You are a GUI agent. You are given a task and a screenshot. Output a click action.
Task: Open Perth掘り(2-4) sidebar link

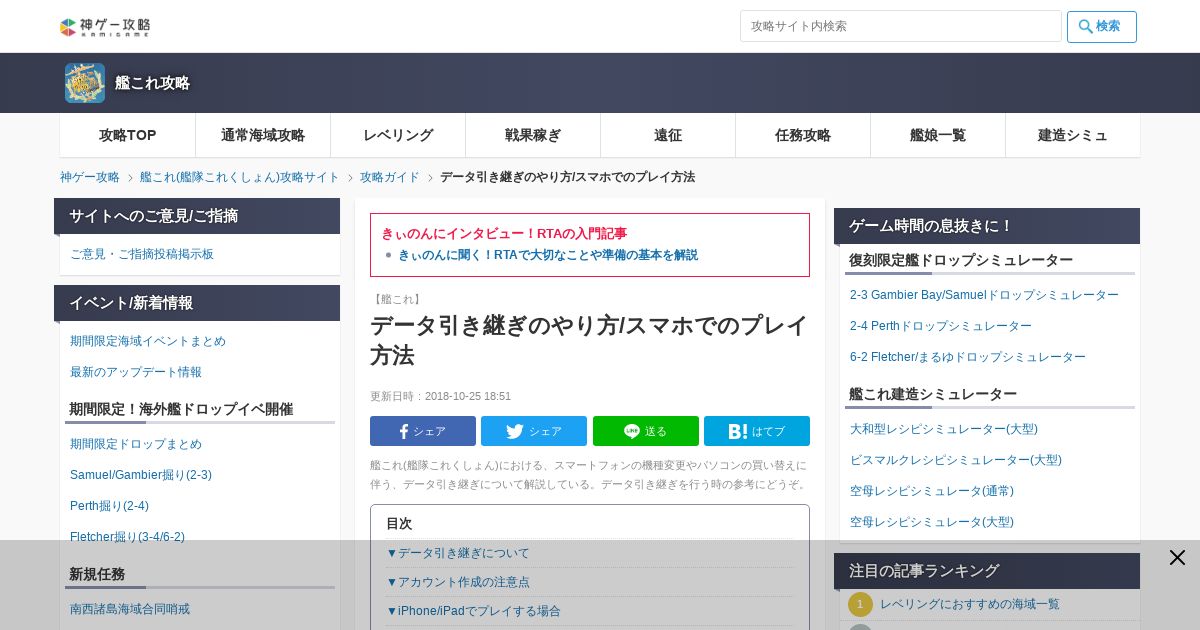(x=109, y=506)
